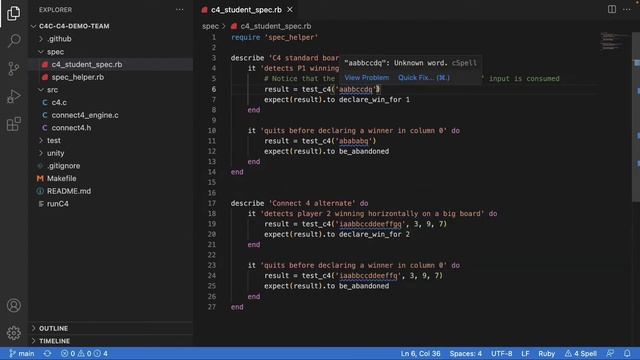Click Quick Fix link in hover

424,78
